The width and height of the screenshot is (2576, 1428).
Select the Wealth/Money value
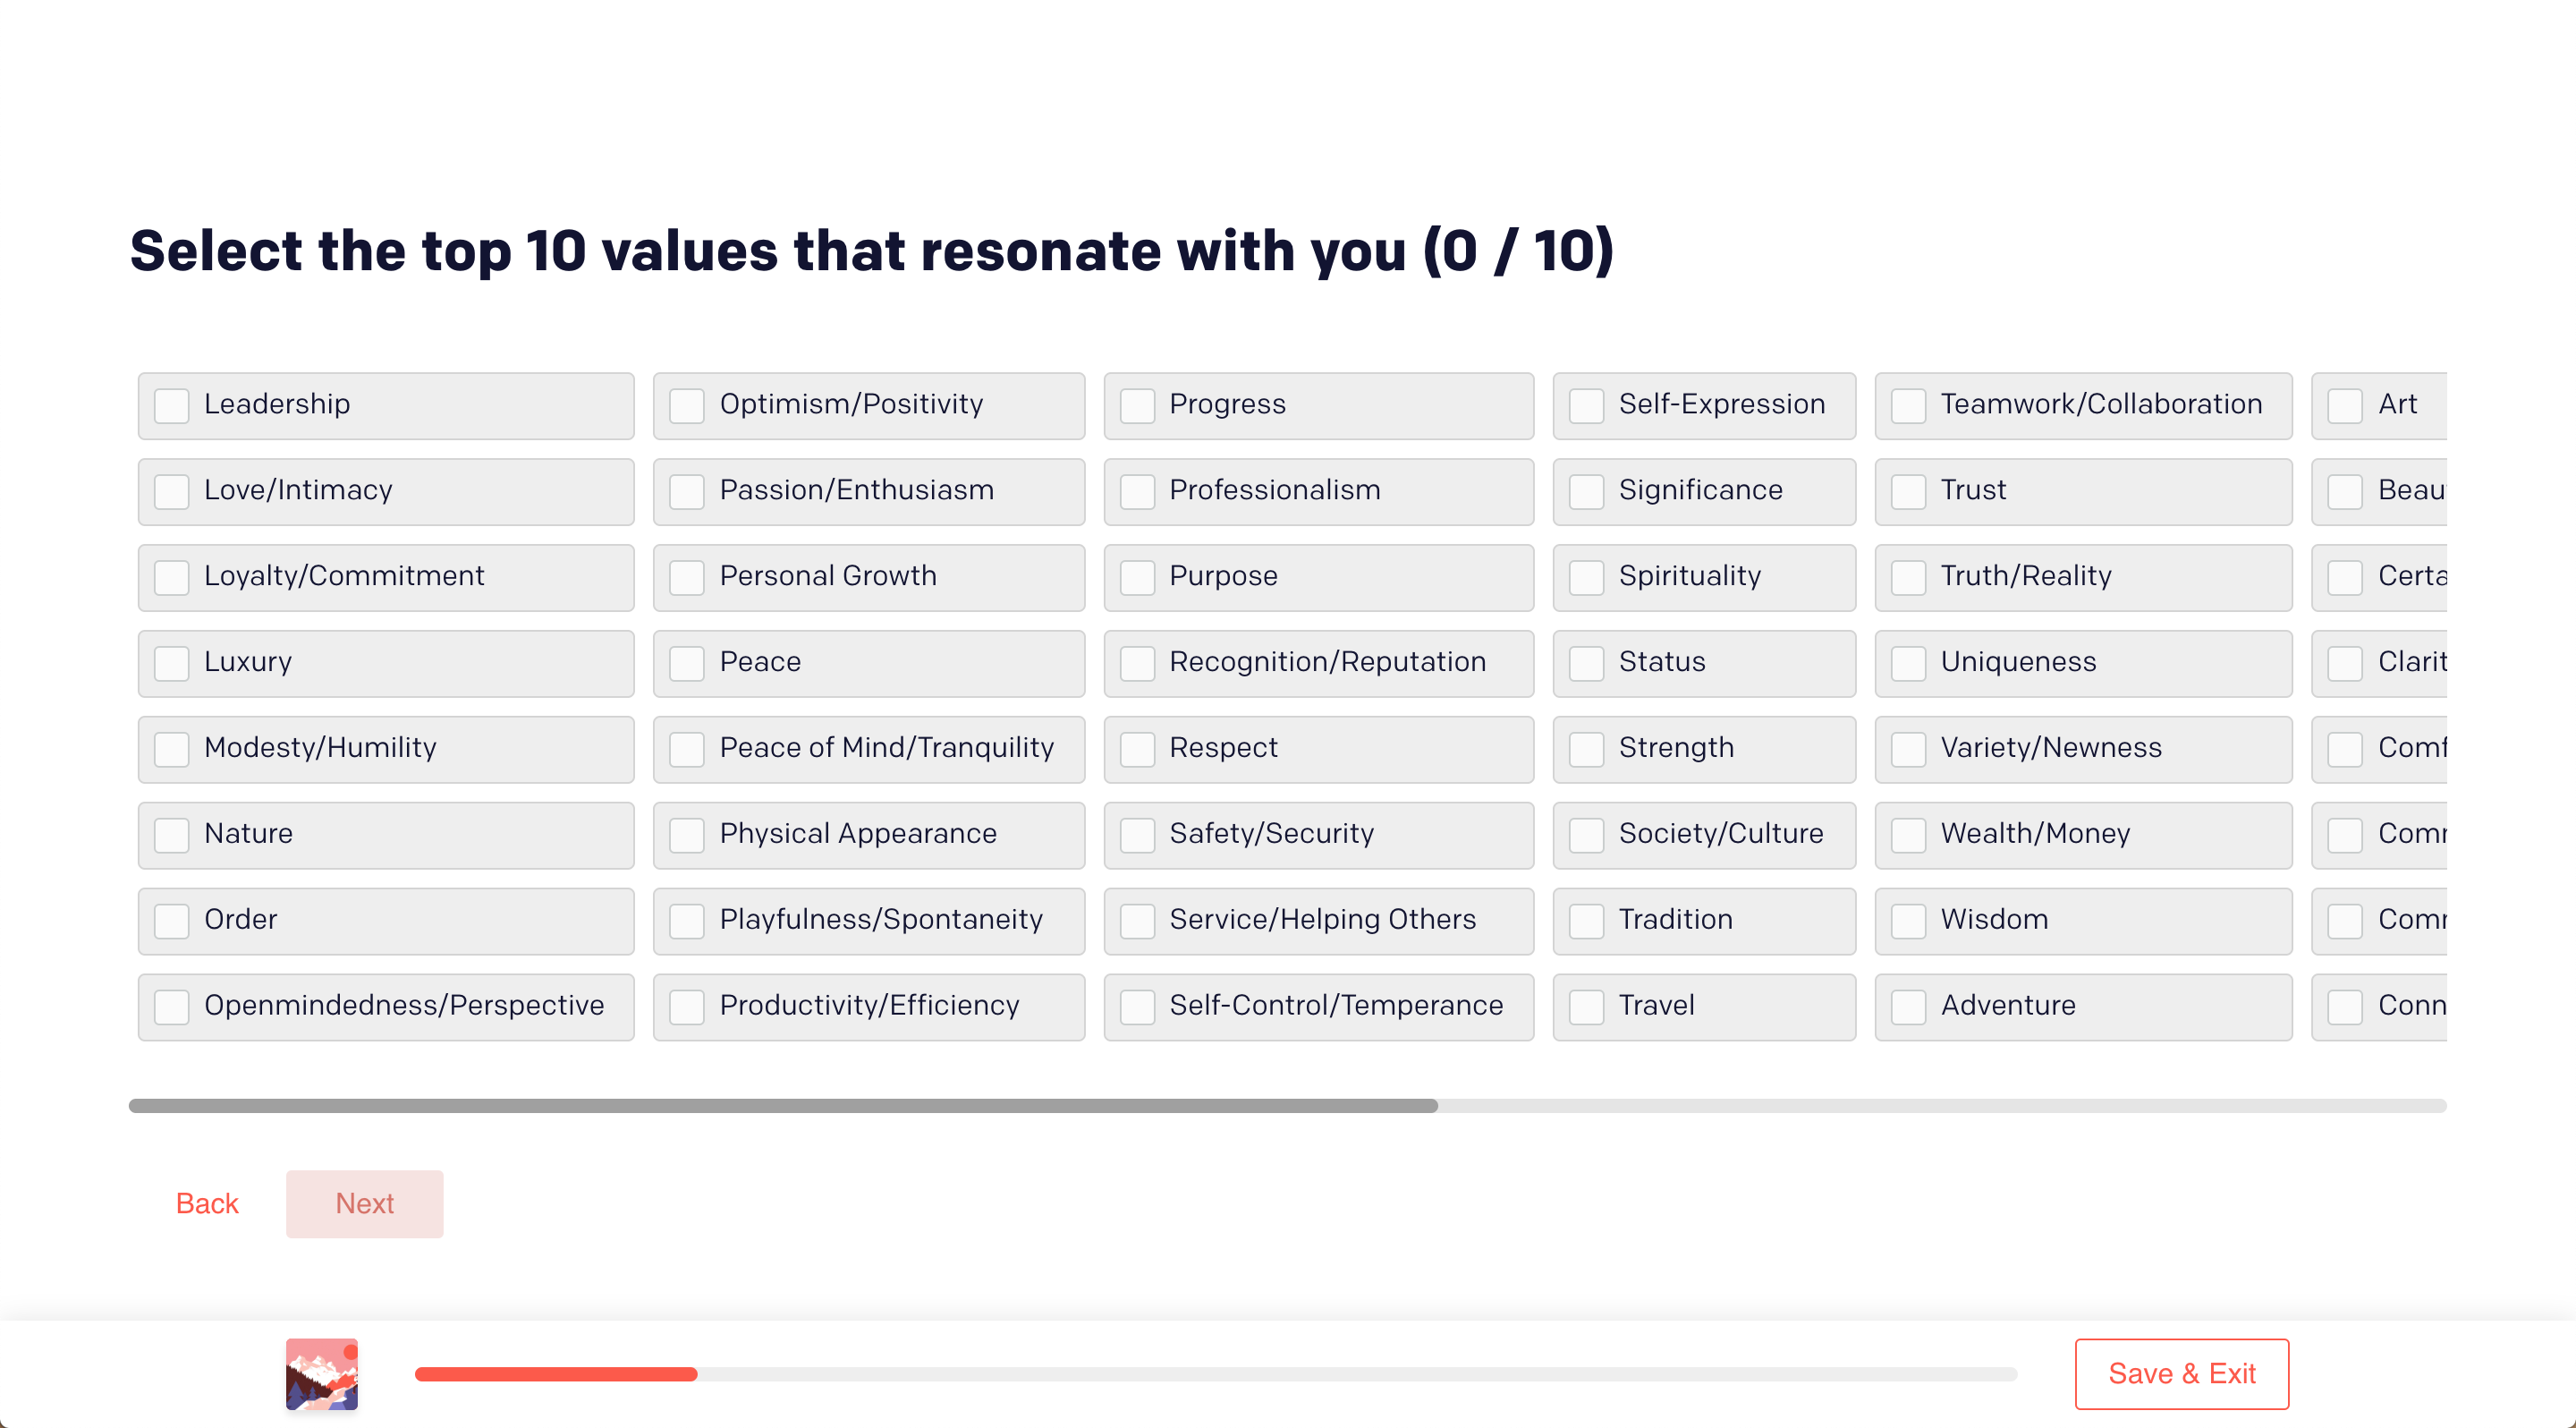pyautogui.click(x=1908, y=835)
